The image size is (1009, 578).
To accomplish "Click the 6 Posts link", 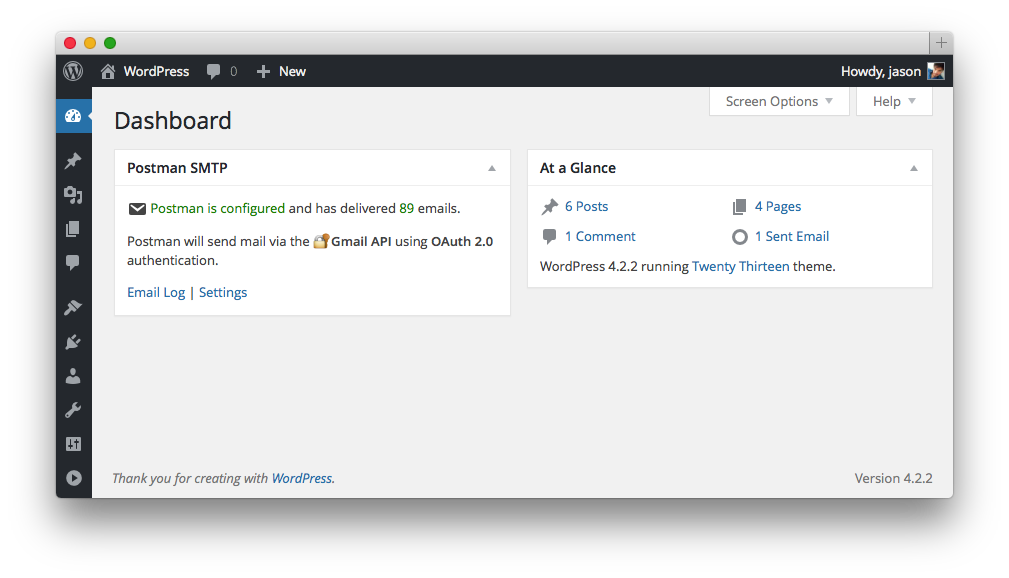I will [586, 206].
